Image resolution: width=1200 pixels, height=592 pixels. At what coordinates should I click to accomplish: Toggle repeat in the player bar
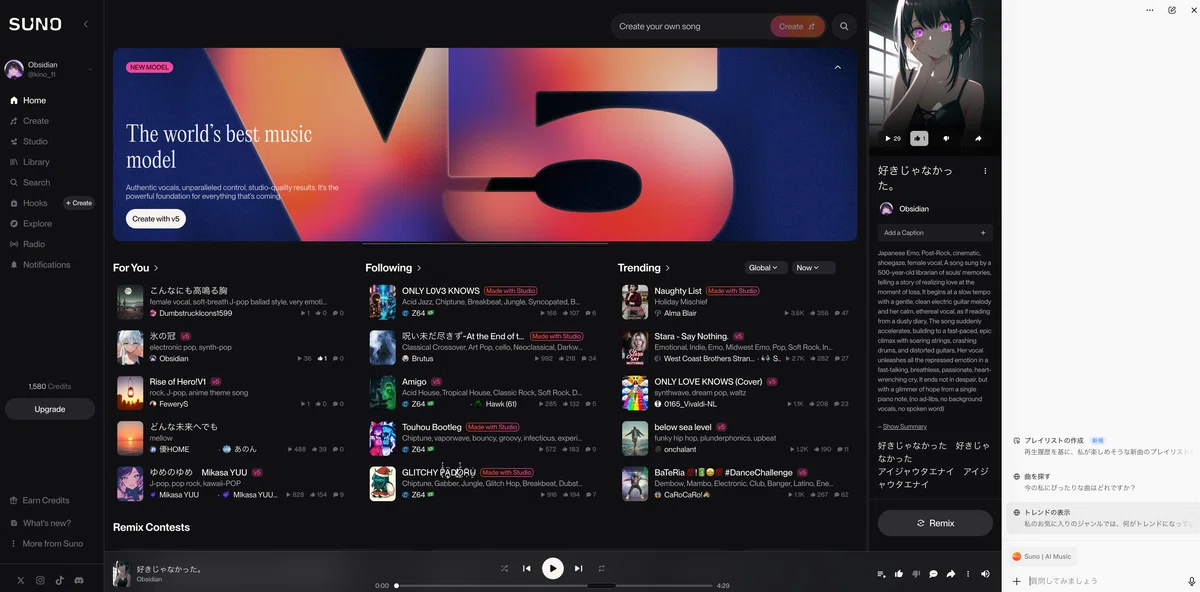[602, 568]
